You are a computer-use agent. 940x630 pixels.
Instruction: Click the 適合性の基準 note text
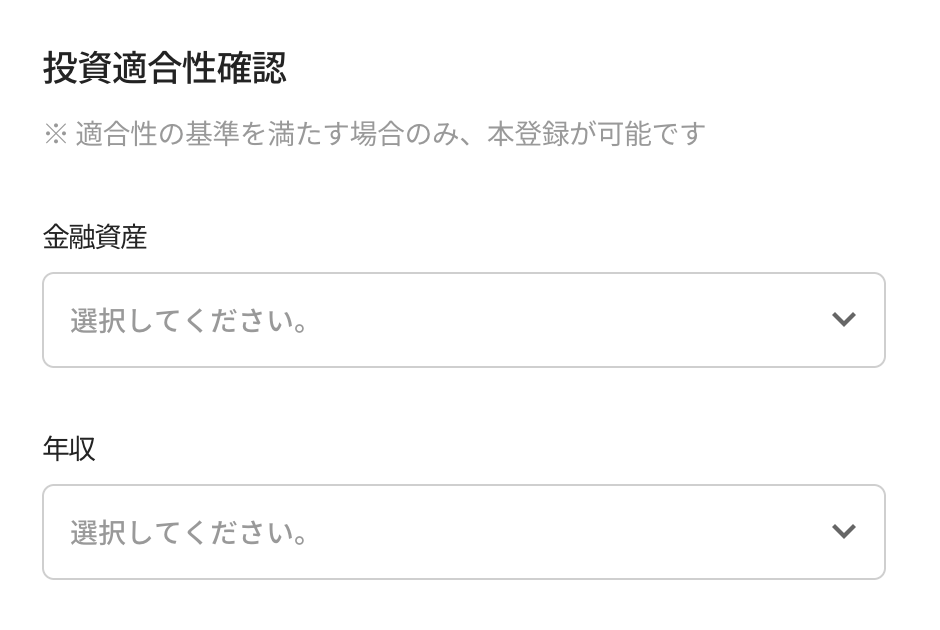[x=200, y=134]
